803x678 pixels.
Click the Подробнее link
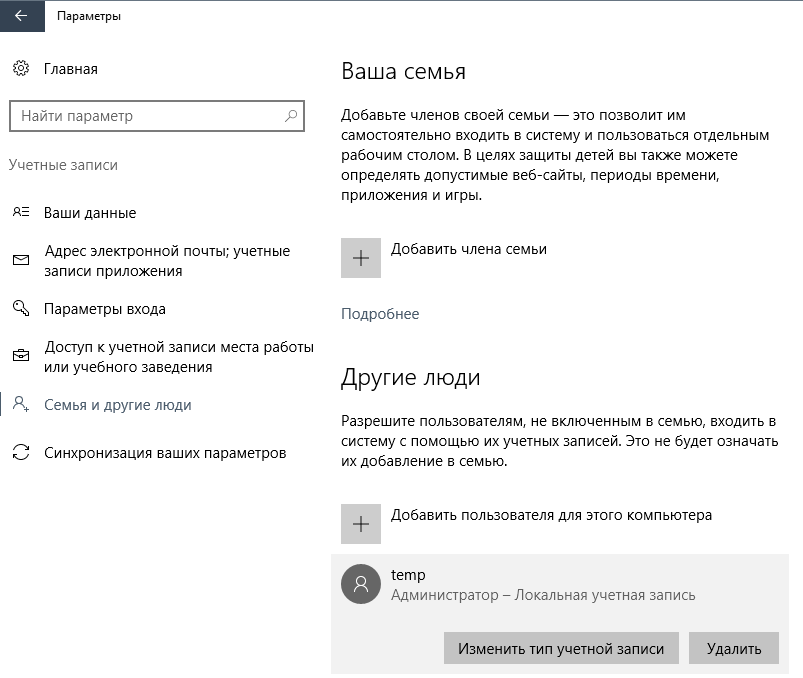[x=380, y=314]
